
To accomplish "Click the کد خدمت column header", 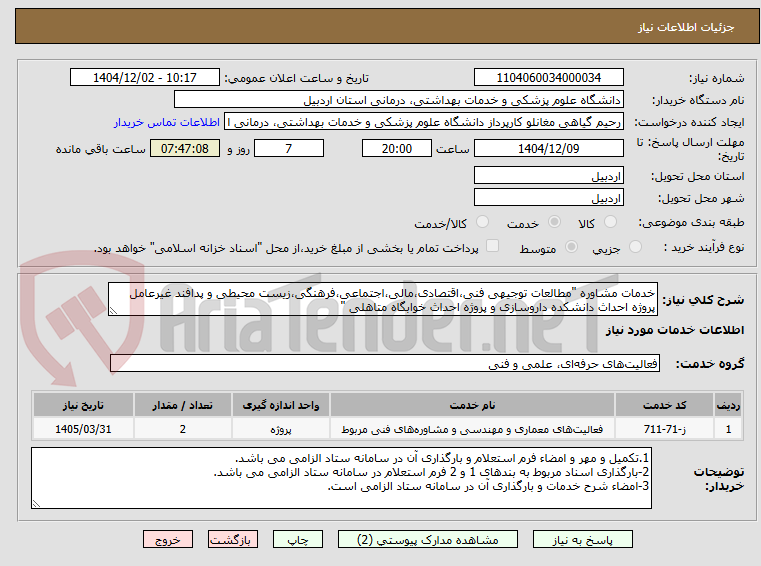I will [664, 405].
